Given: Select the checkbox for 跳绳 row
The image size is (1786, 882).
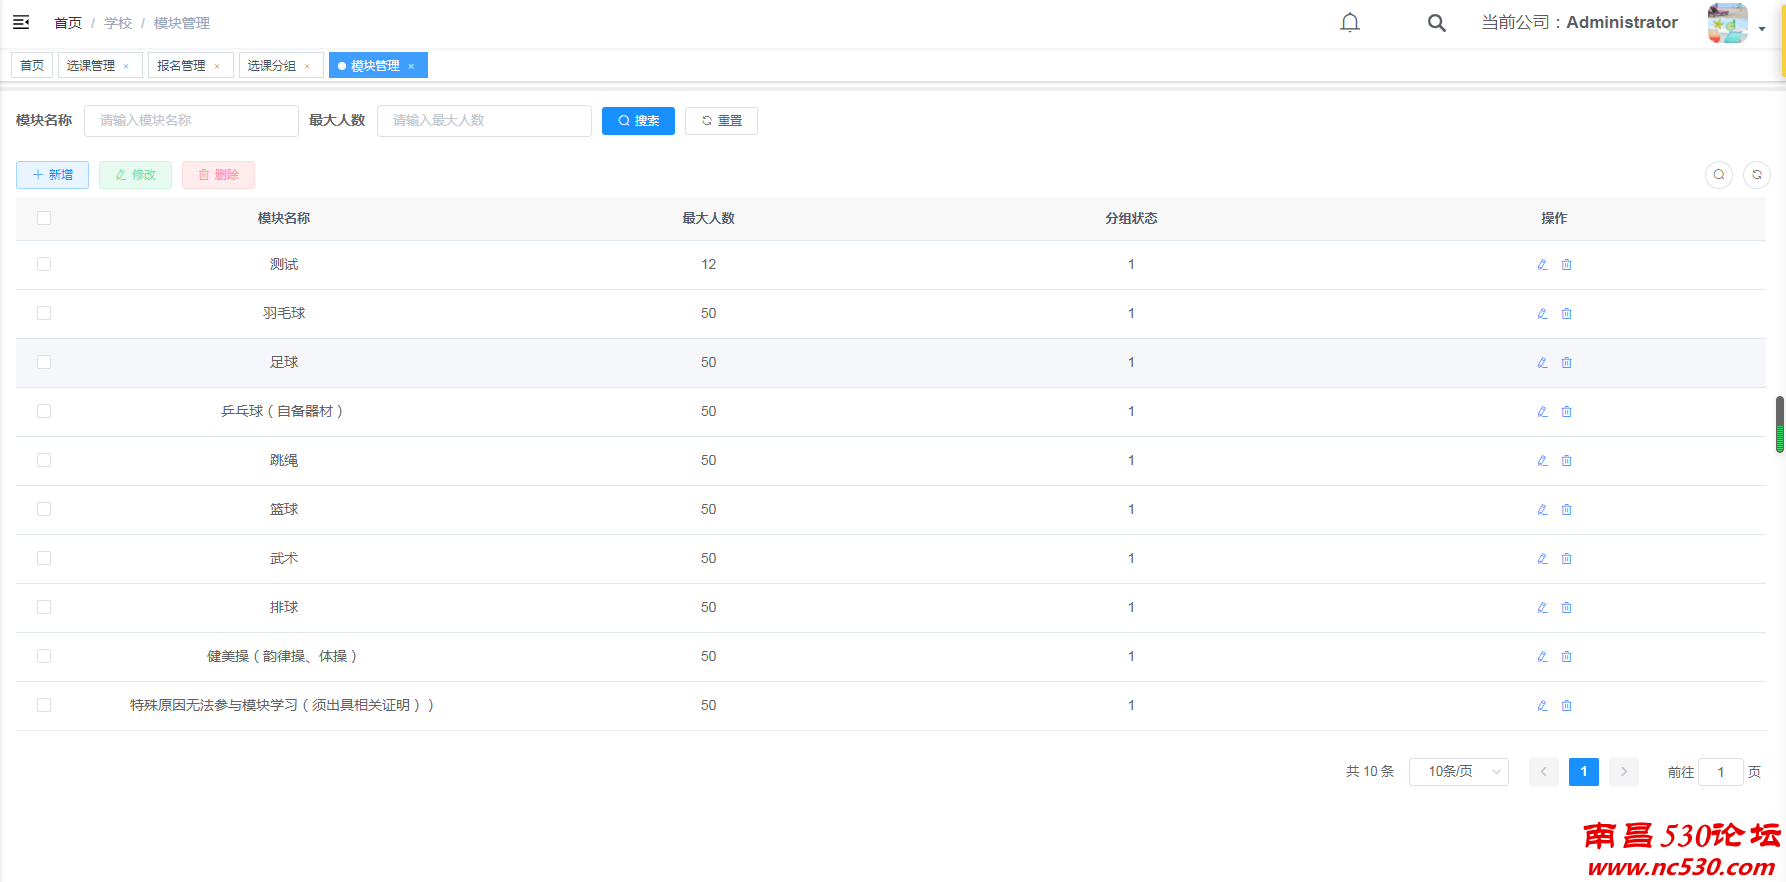Looking at the screenshot, I should 44,460.
